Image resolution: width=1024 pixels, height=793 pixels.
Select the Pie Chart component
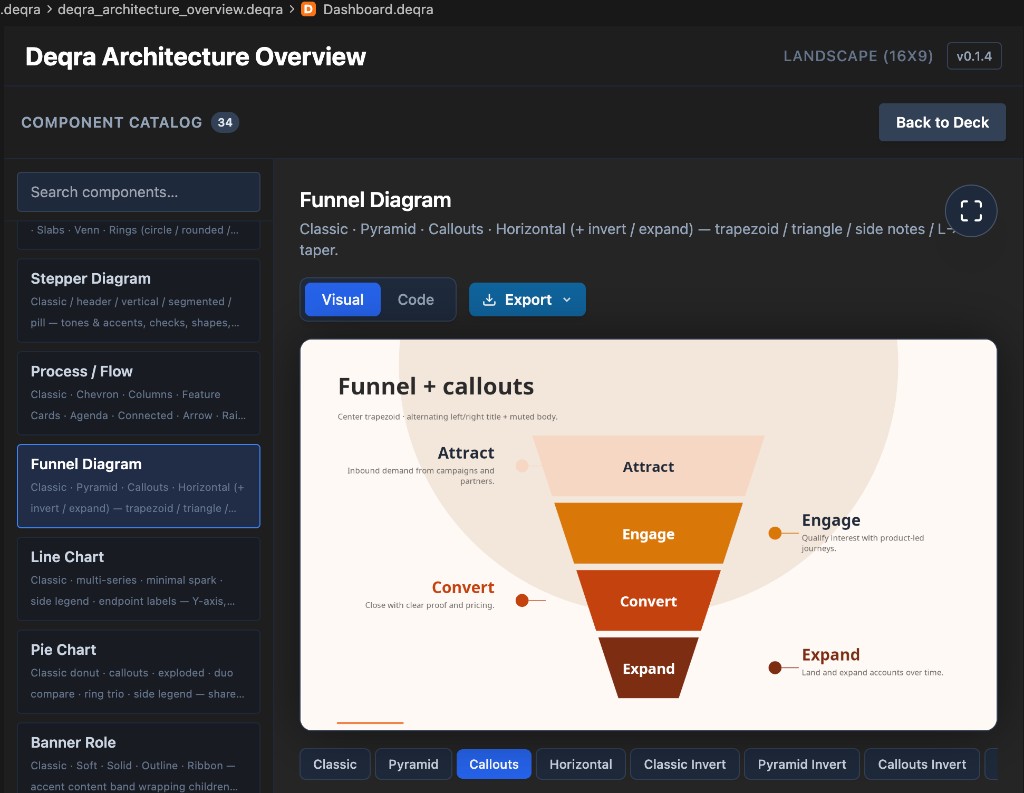pos(138,672)
